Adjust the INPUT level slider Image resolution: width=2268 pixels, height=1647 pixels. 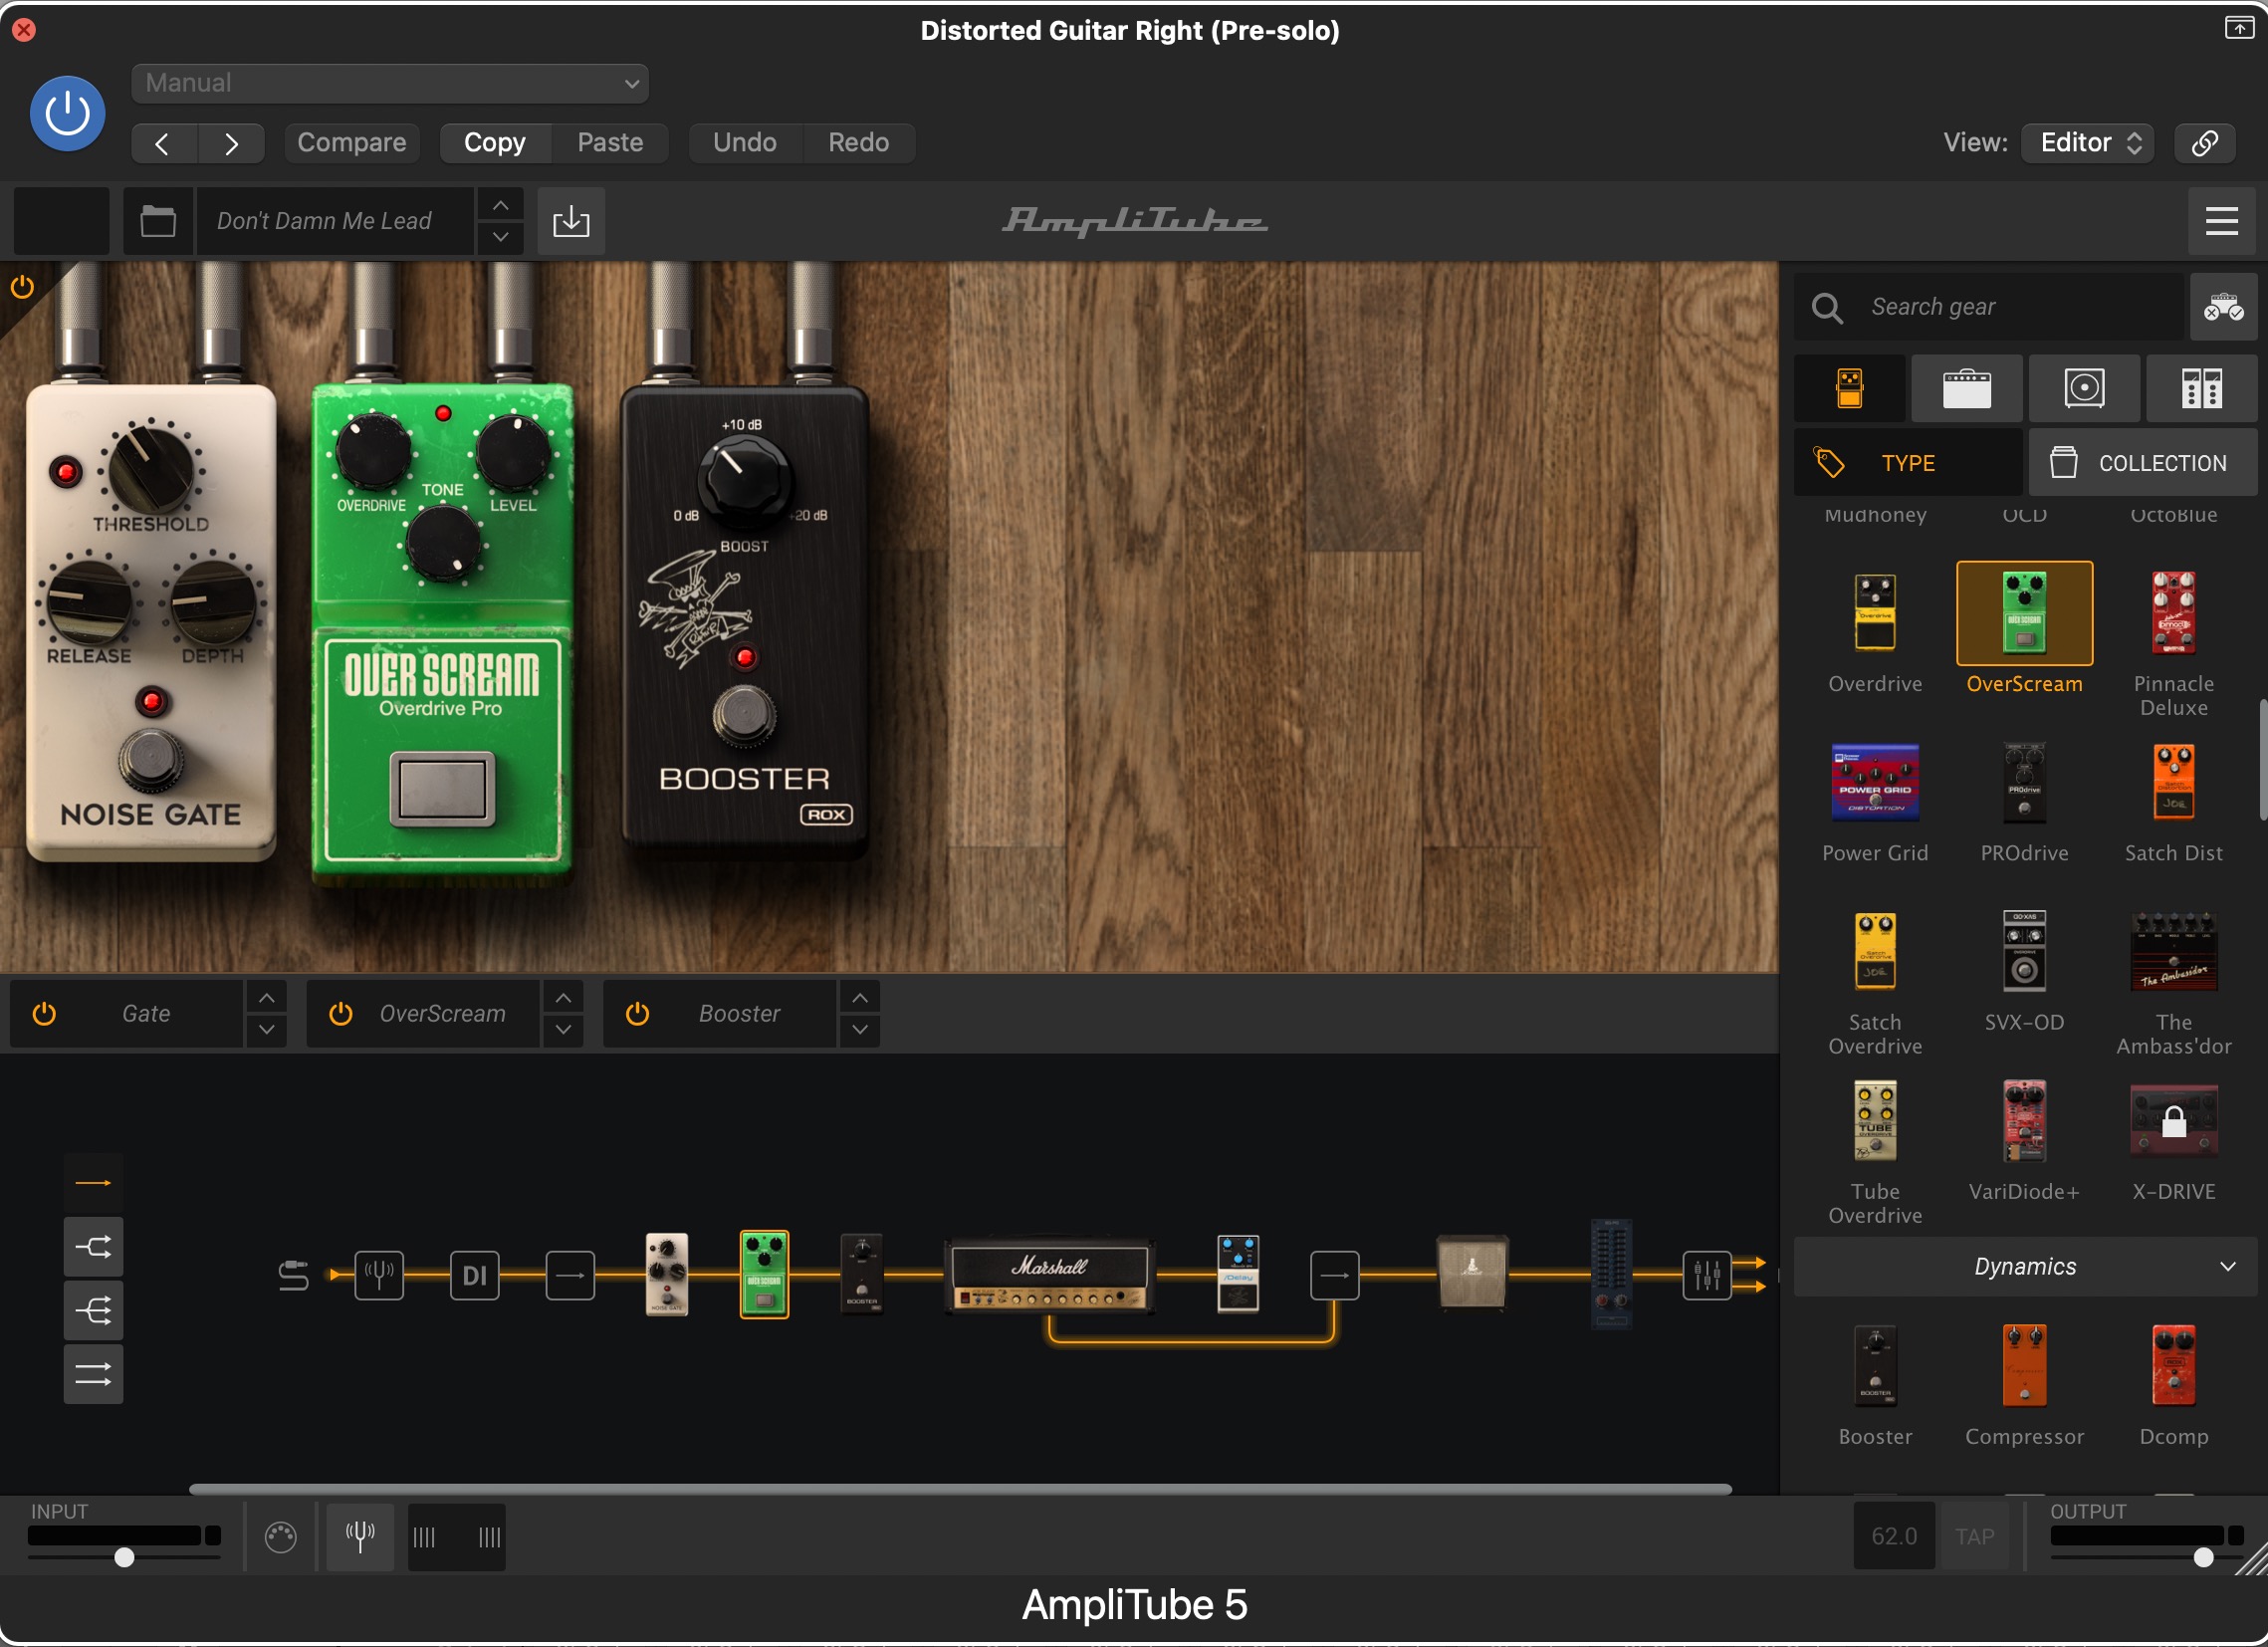click(124, 1556)
